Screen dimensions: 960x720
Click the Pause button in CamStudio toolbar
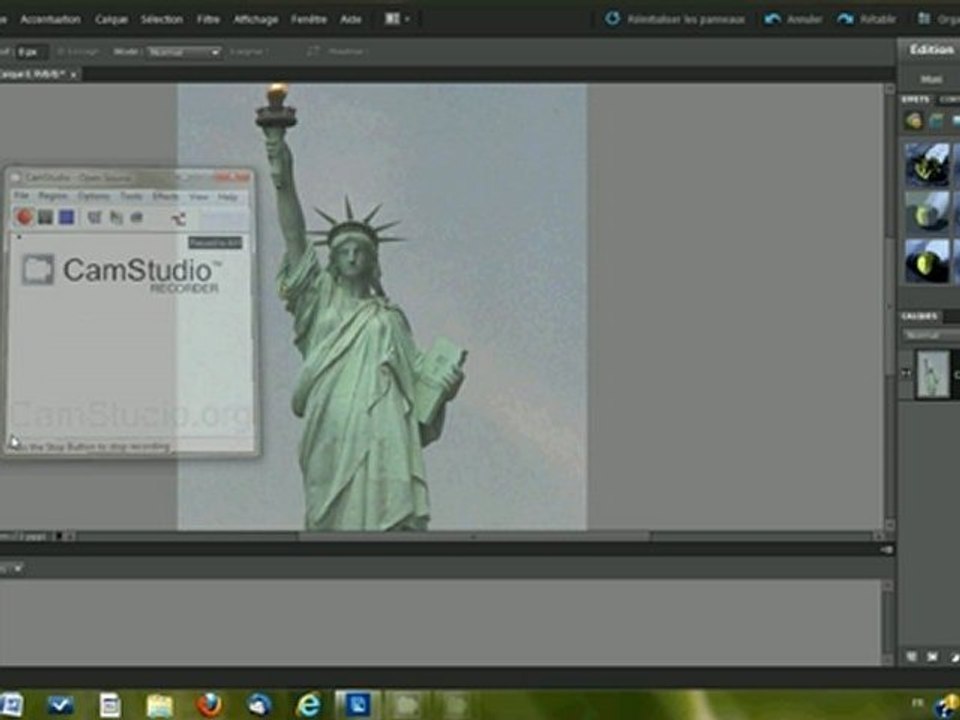tap(45, 217)
